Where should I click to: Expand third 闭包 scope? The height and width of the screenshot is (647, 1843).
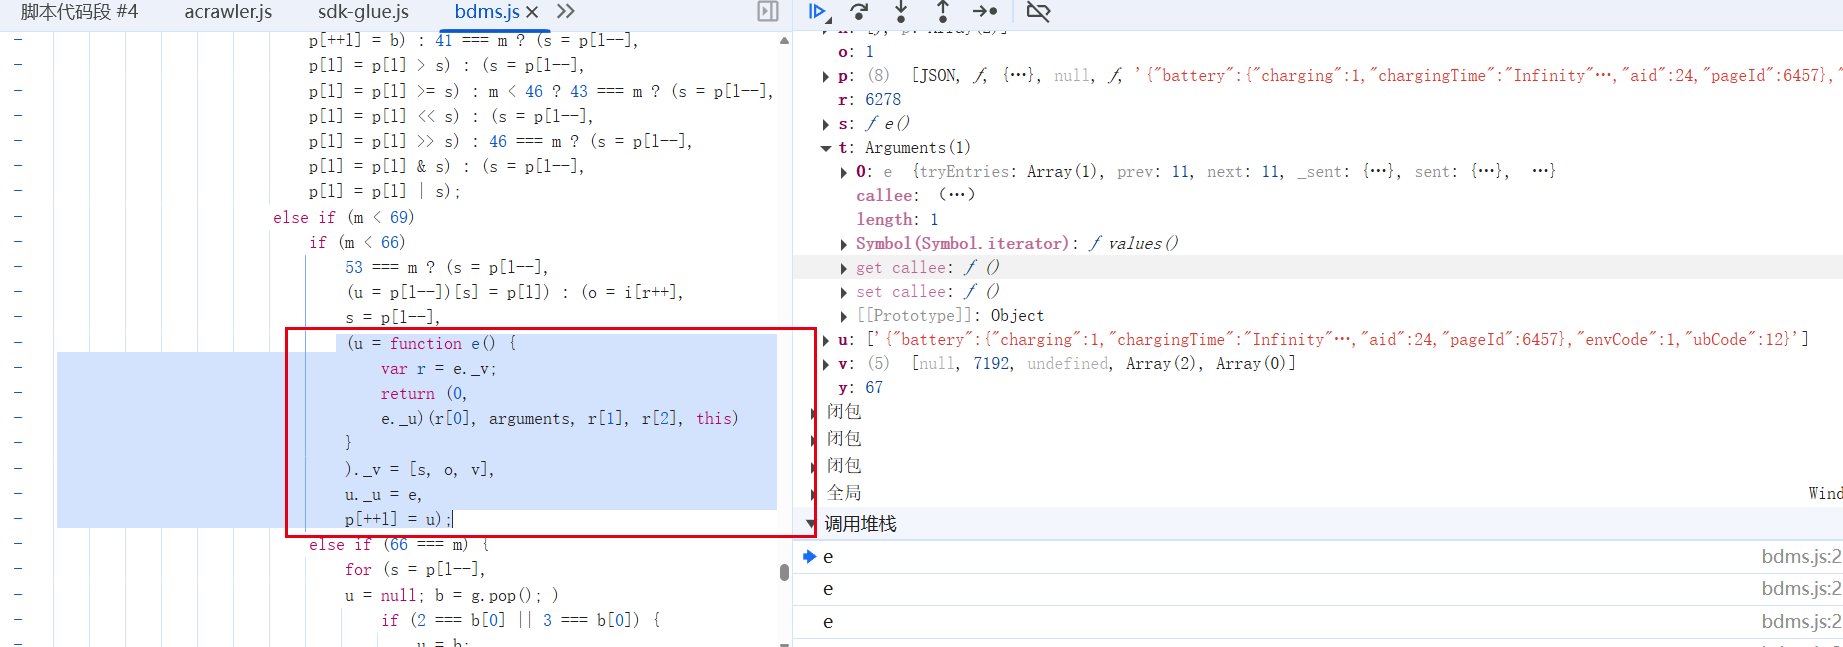[x=813, y=466]
